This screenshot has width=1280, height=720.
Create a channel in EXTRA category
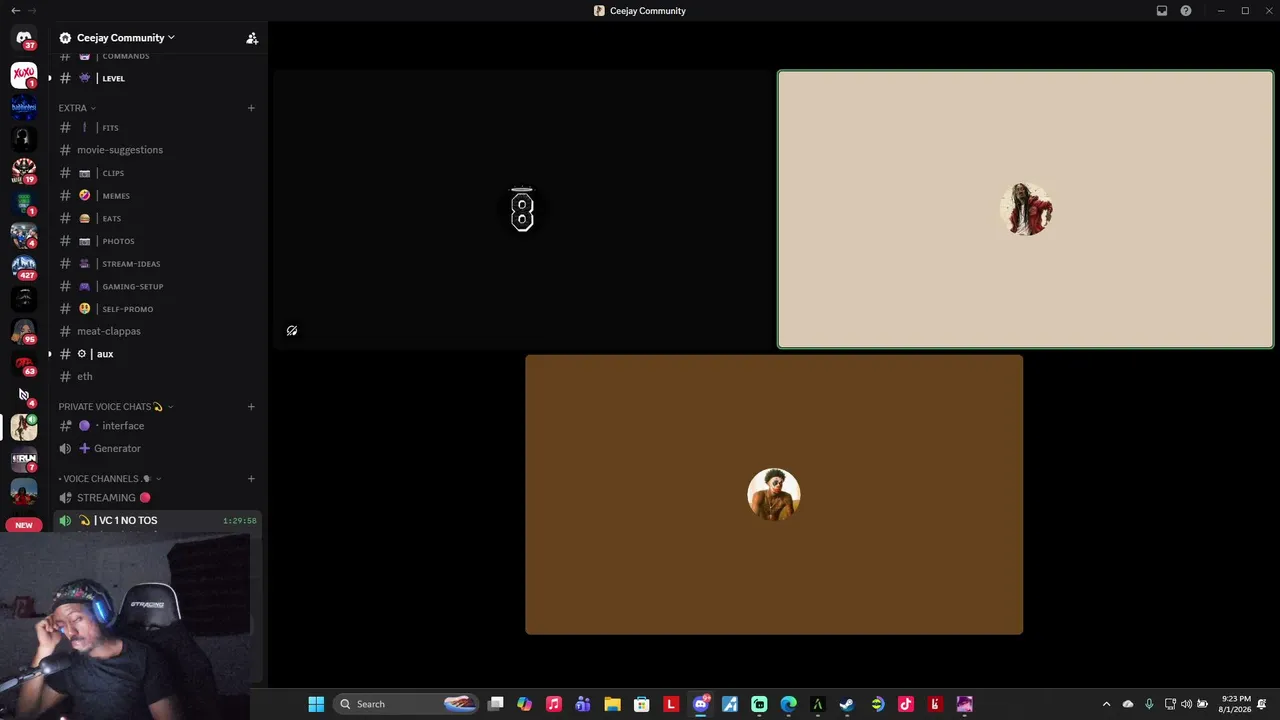click(x=251, y=108)
